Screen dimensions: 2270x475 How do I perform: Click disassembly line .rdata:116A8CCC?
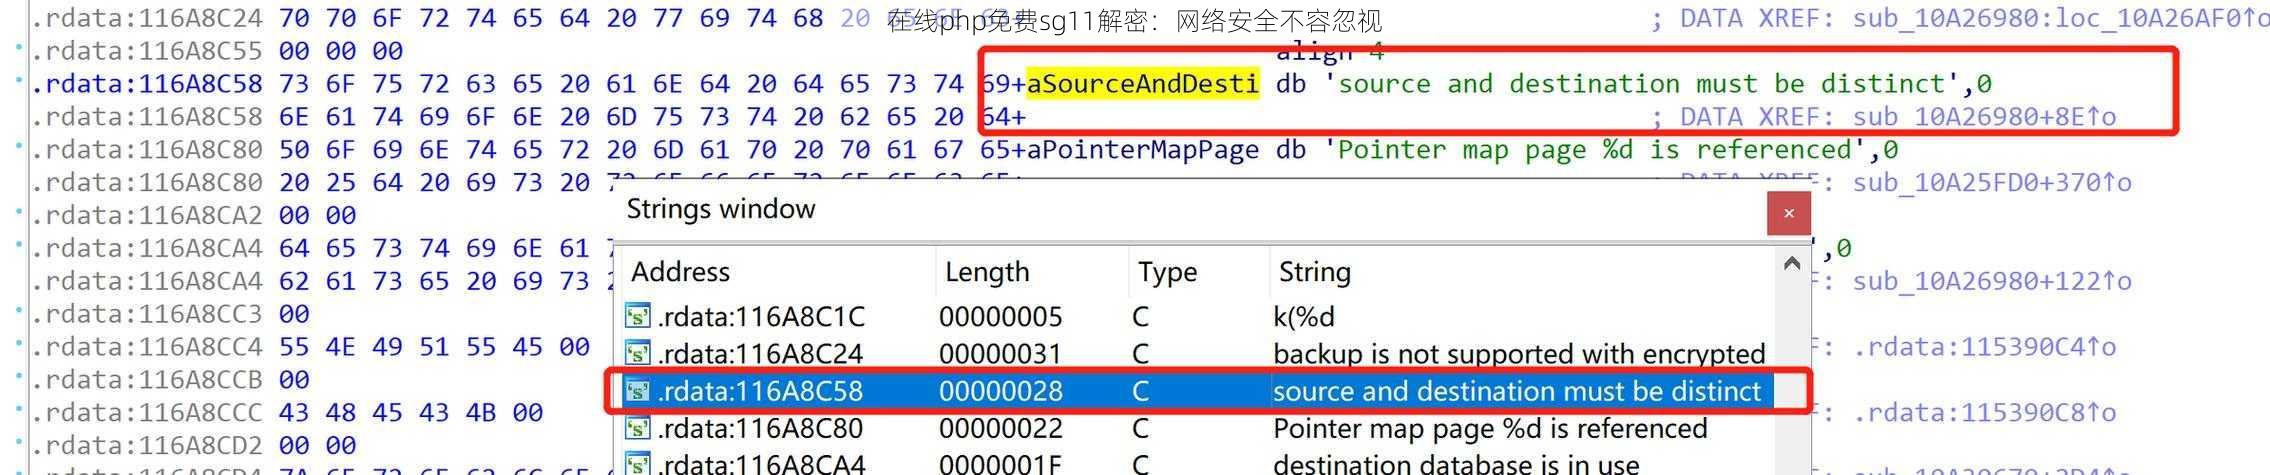[148, 413]
